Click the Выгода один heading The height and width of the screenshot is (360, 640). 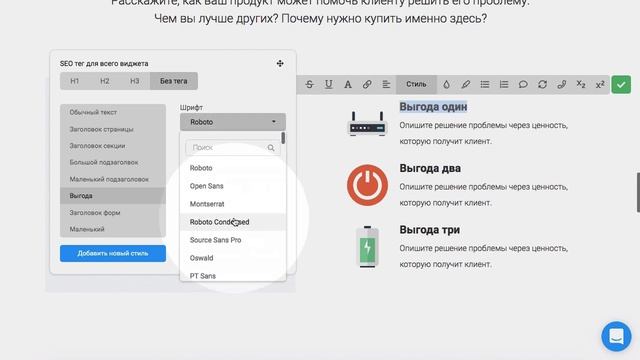pos(433,107)
